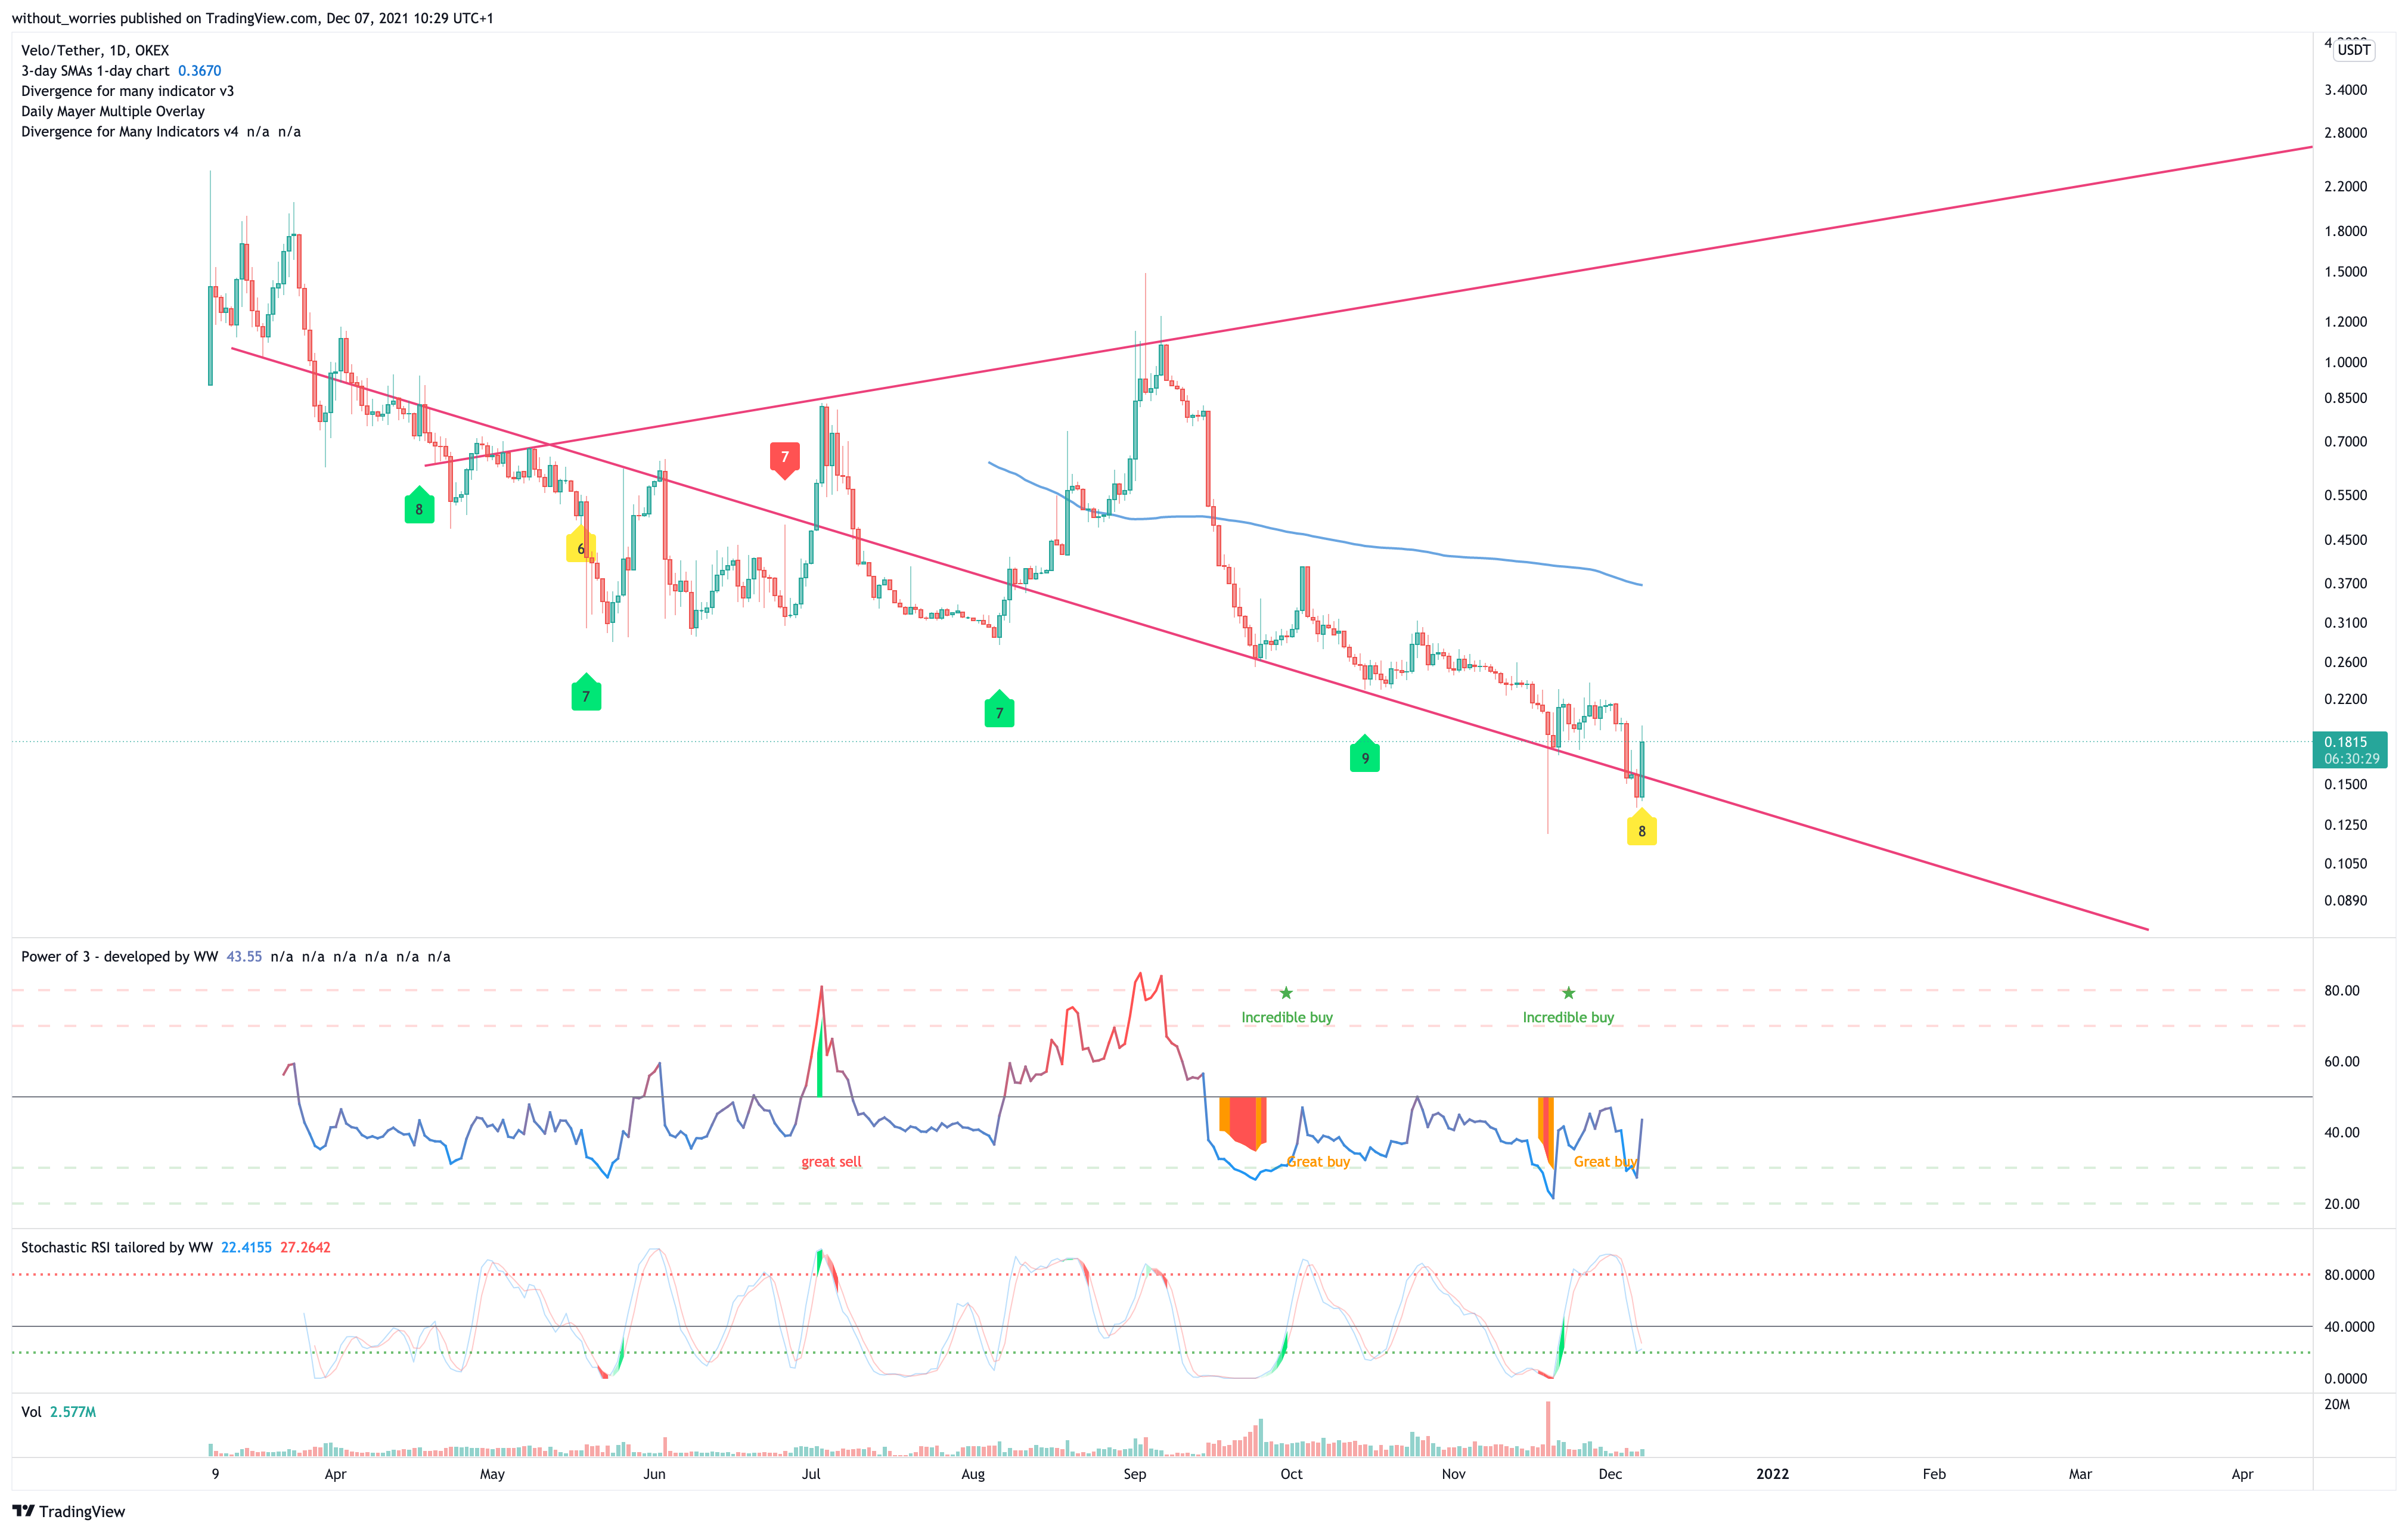Click the 0.1815 current price label
This screenshot has height=1532, width=2408.
pos(2345,742)
